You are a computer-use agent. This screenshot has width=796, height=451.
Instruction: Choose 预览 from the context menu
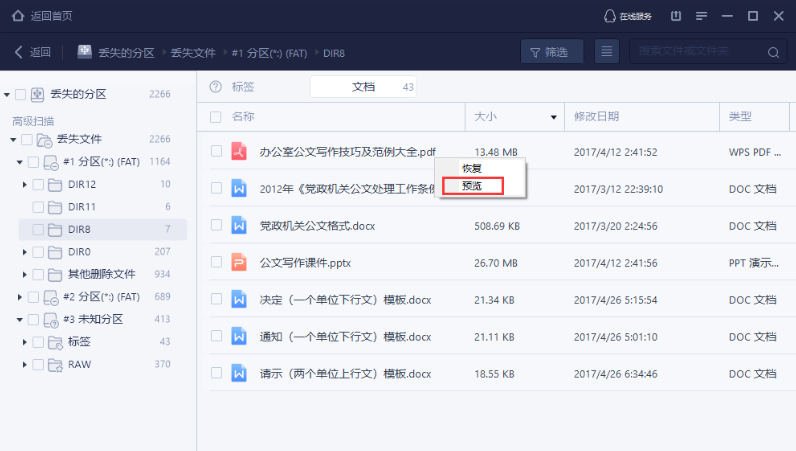point(471,185)
